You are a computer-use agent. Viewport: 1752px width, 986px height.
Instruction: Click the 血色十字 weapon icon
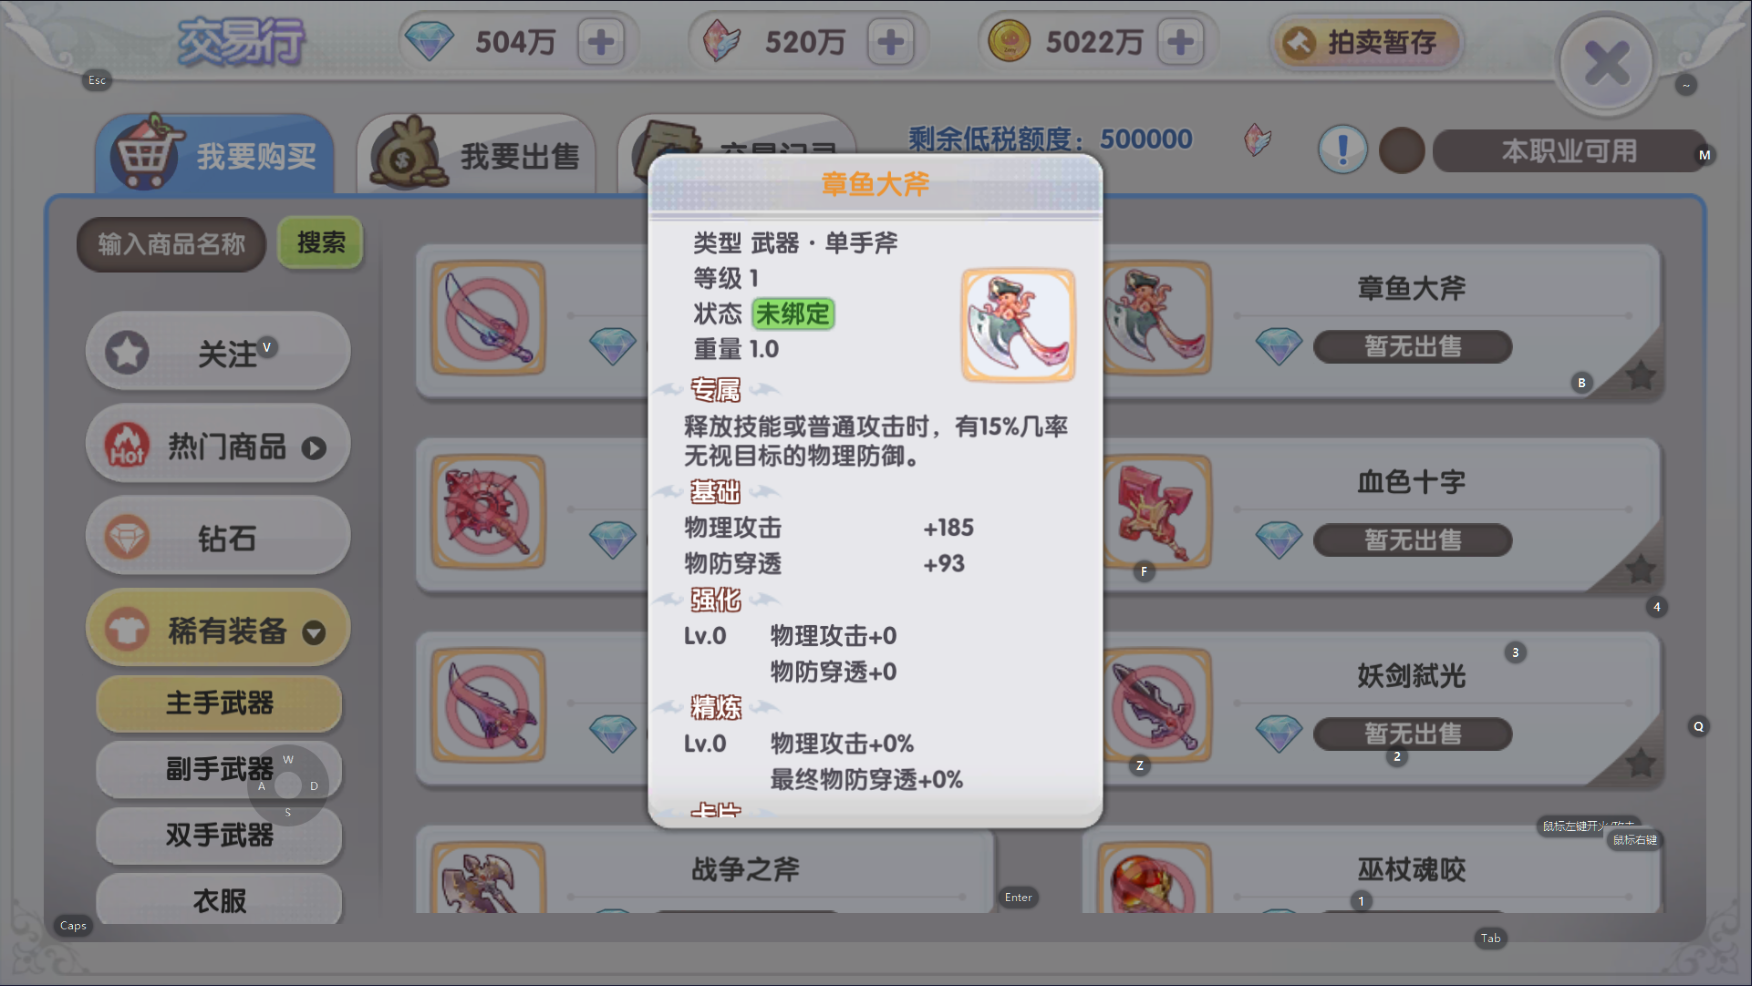pyautogui.click(x=1156, y=512)
